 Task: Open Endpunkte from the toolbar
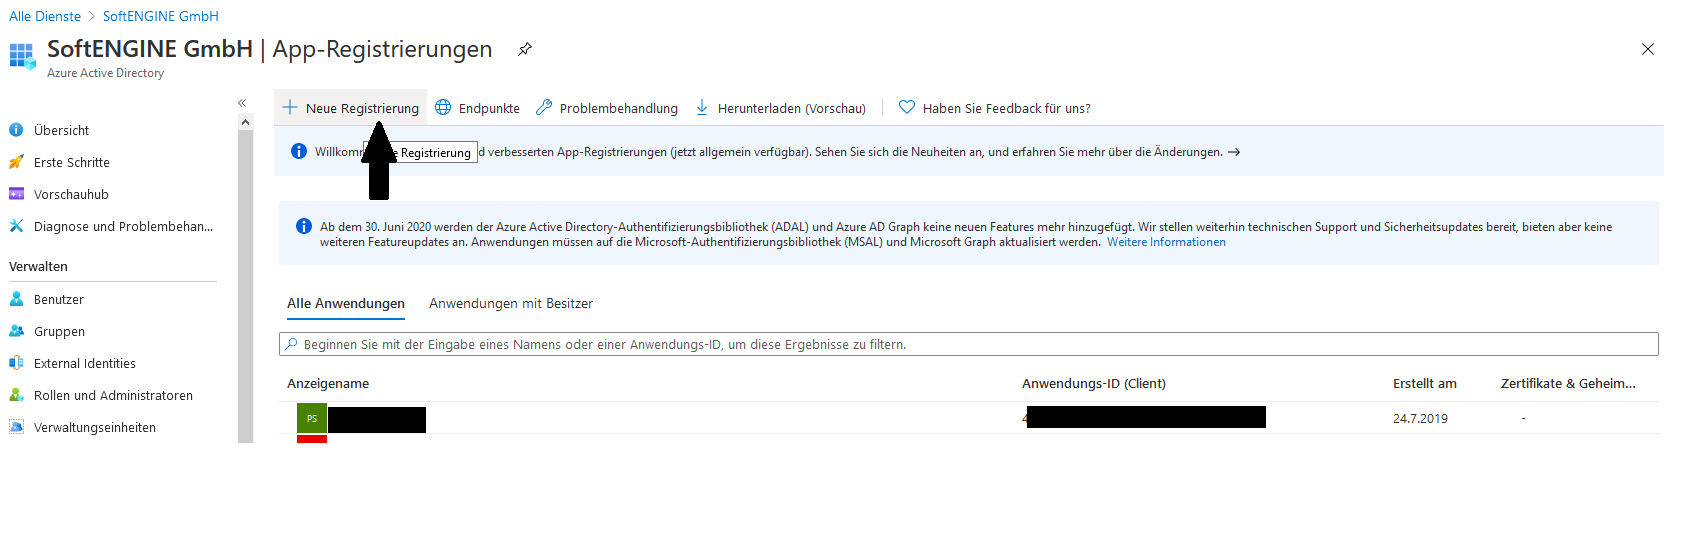[478, 108]
